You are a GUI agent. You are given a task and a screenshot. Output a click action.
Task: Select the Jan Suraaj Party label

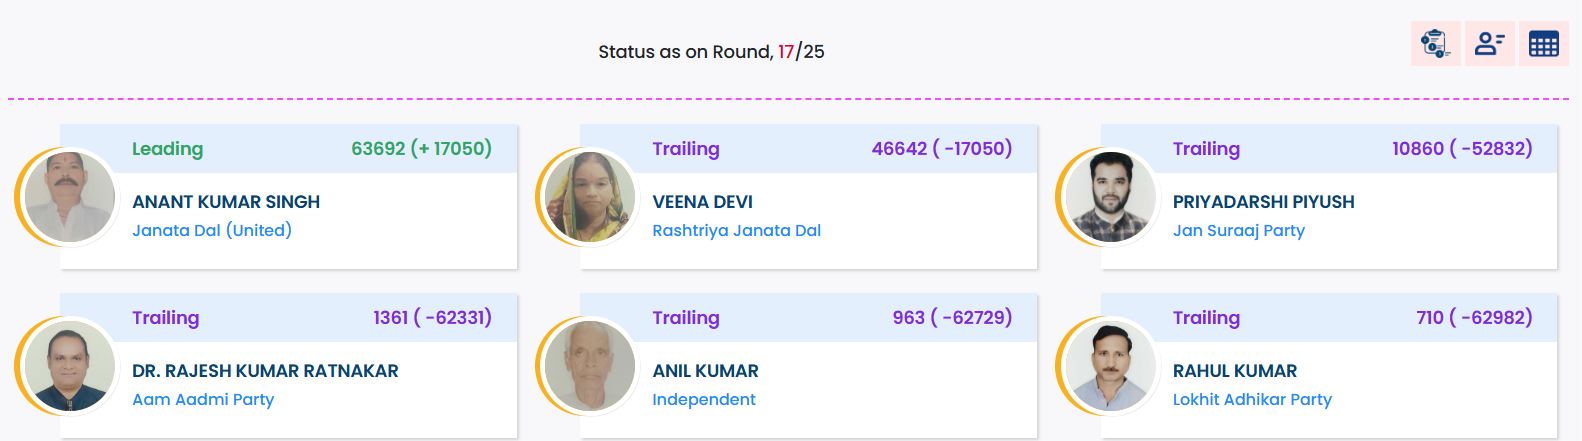[1238, 230]
